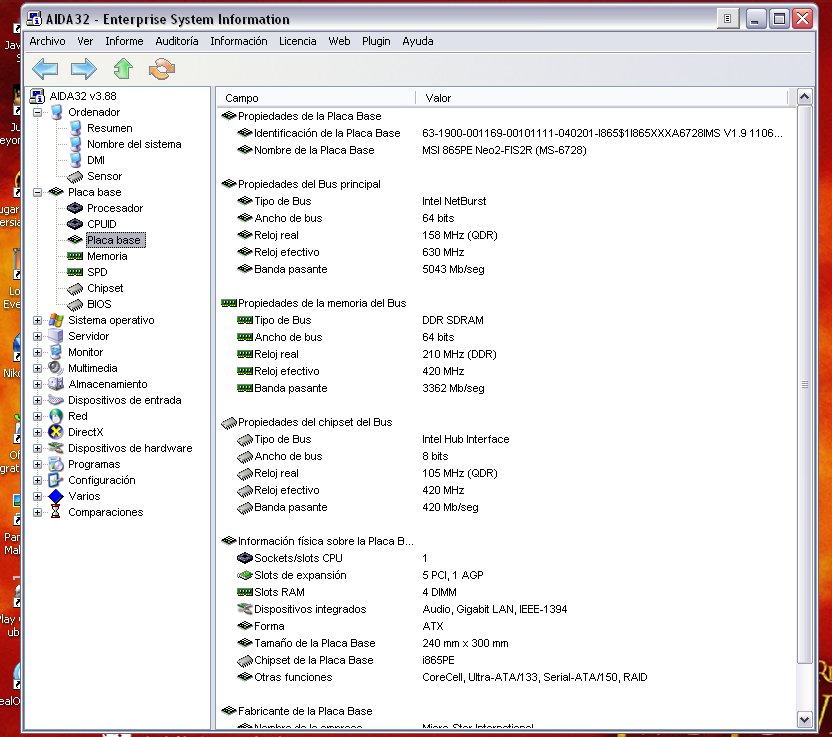Viewport: 832px width, 737px height.
Task: Click the vertical scrollbar thumb
Action: click(x=804, y=384)
